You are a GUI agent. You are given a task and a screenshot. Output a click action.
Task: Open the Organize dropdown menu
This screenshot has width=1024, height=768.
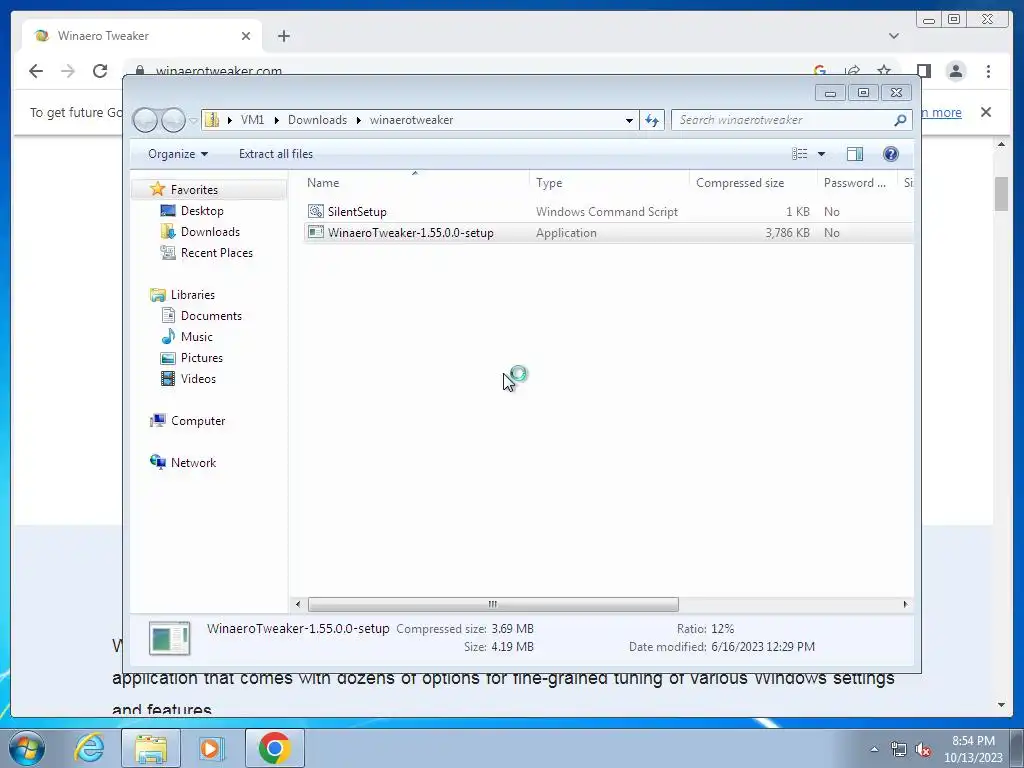click(x=178, y=154)
